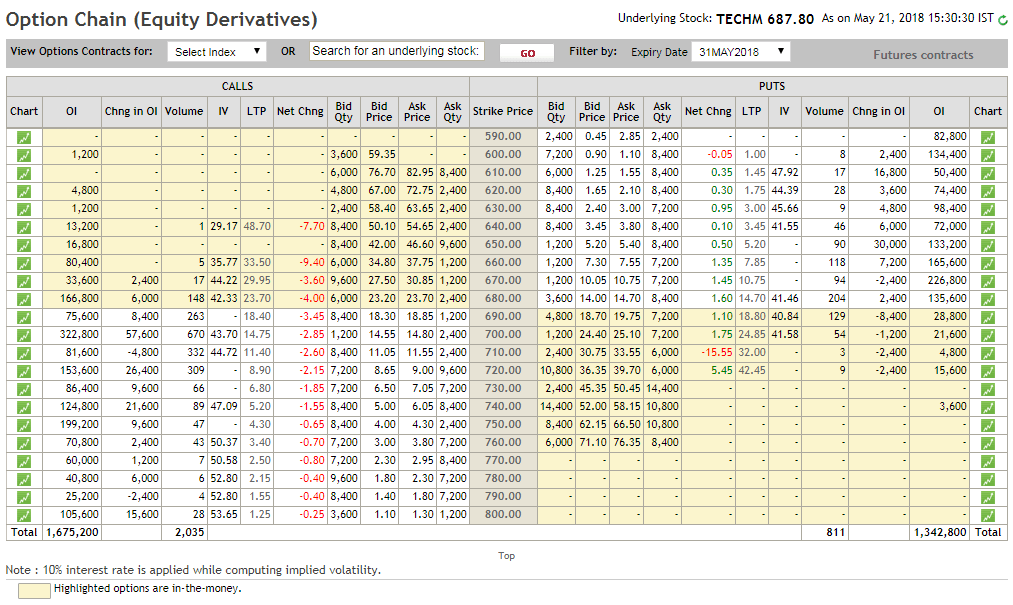Viewport: 1013px width, 605px height.
Task: Select puts total OI 1,342,800
Action: [x=940, y=532]
